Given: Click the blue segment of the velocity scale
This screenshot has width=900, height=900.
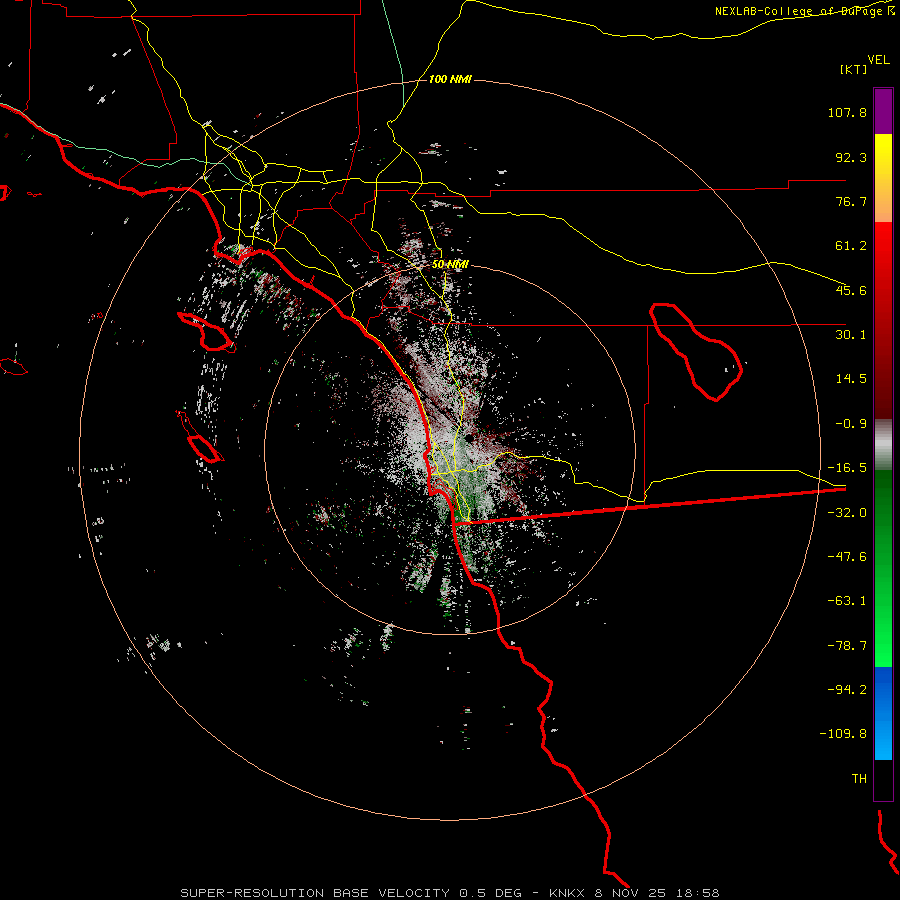Looking at the screenshot, I should [x=883, y=713].
